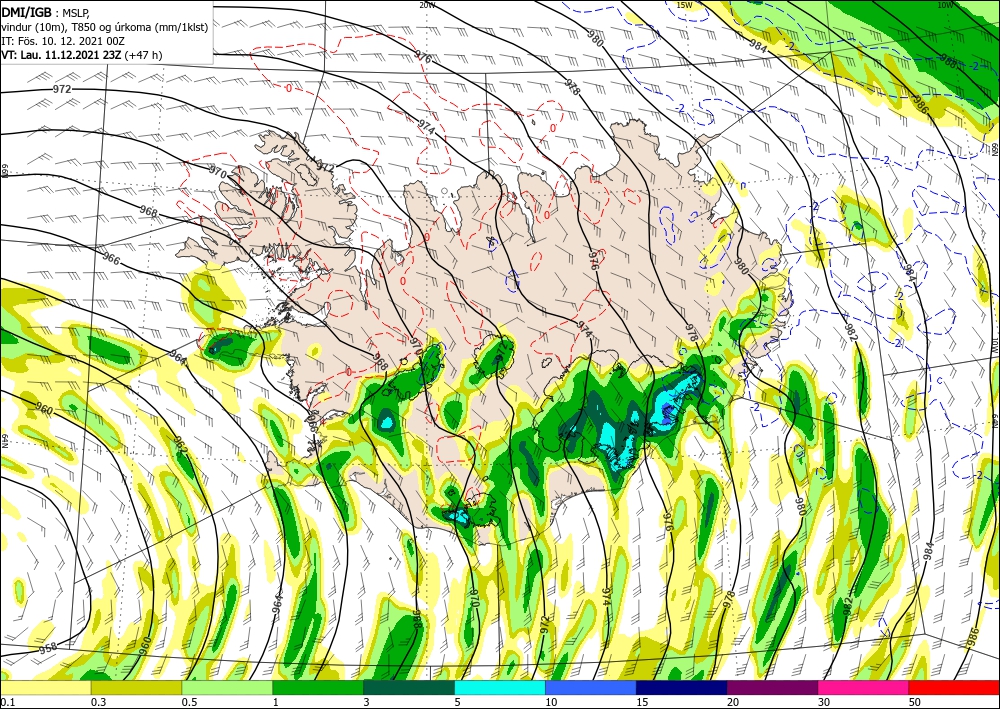The width and height of the screenshot is (1000, 709).
Task: Click the "IT: Fös. 10. 12. 2021 00Z" line
Action: pyautogui.click(x=63, y=41)
